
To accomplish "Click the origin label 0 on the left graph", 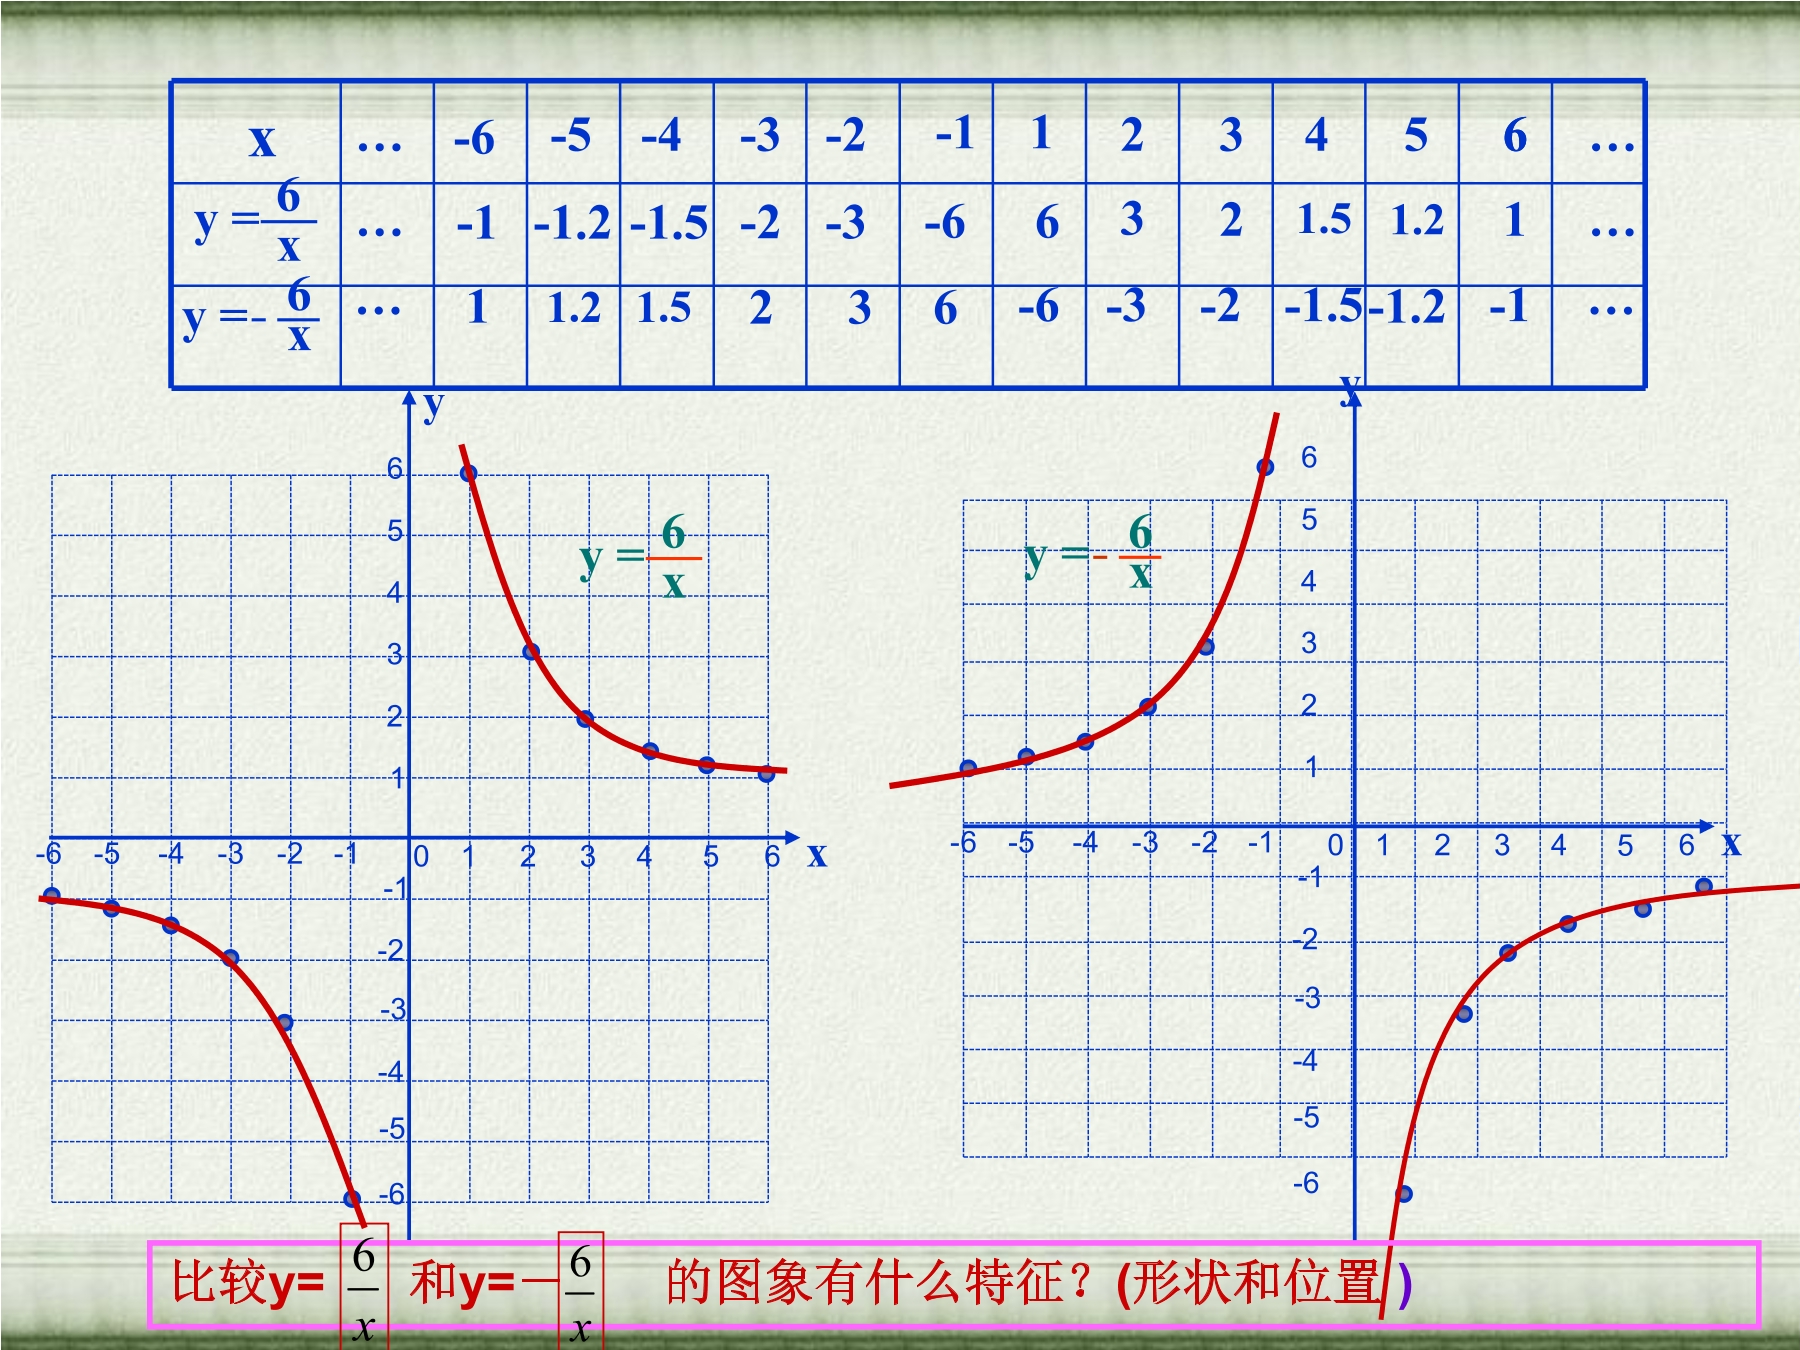I will coord(421,857).
